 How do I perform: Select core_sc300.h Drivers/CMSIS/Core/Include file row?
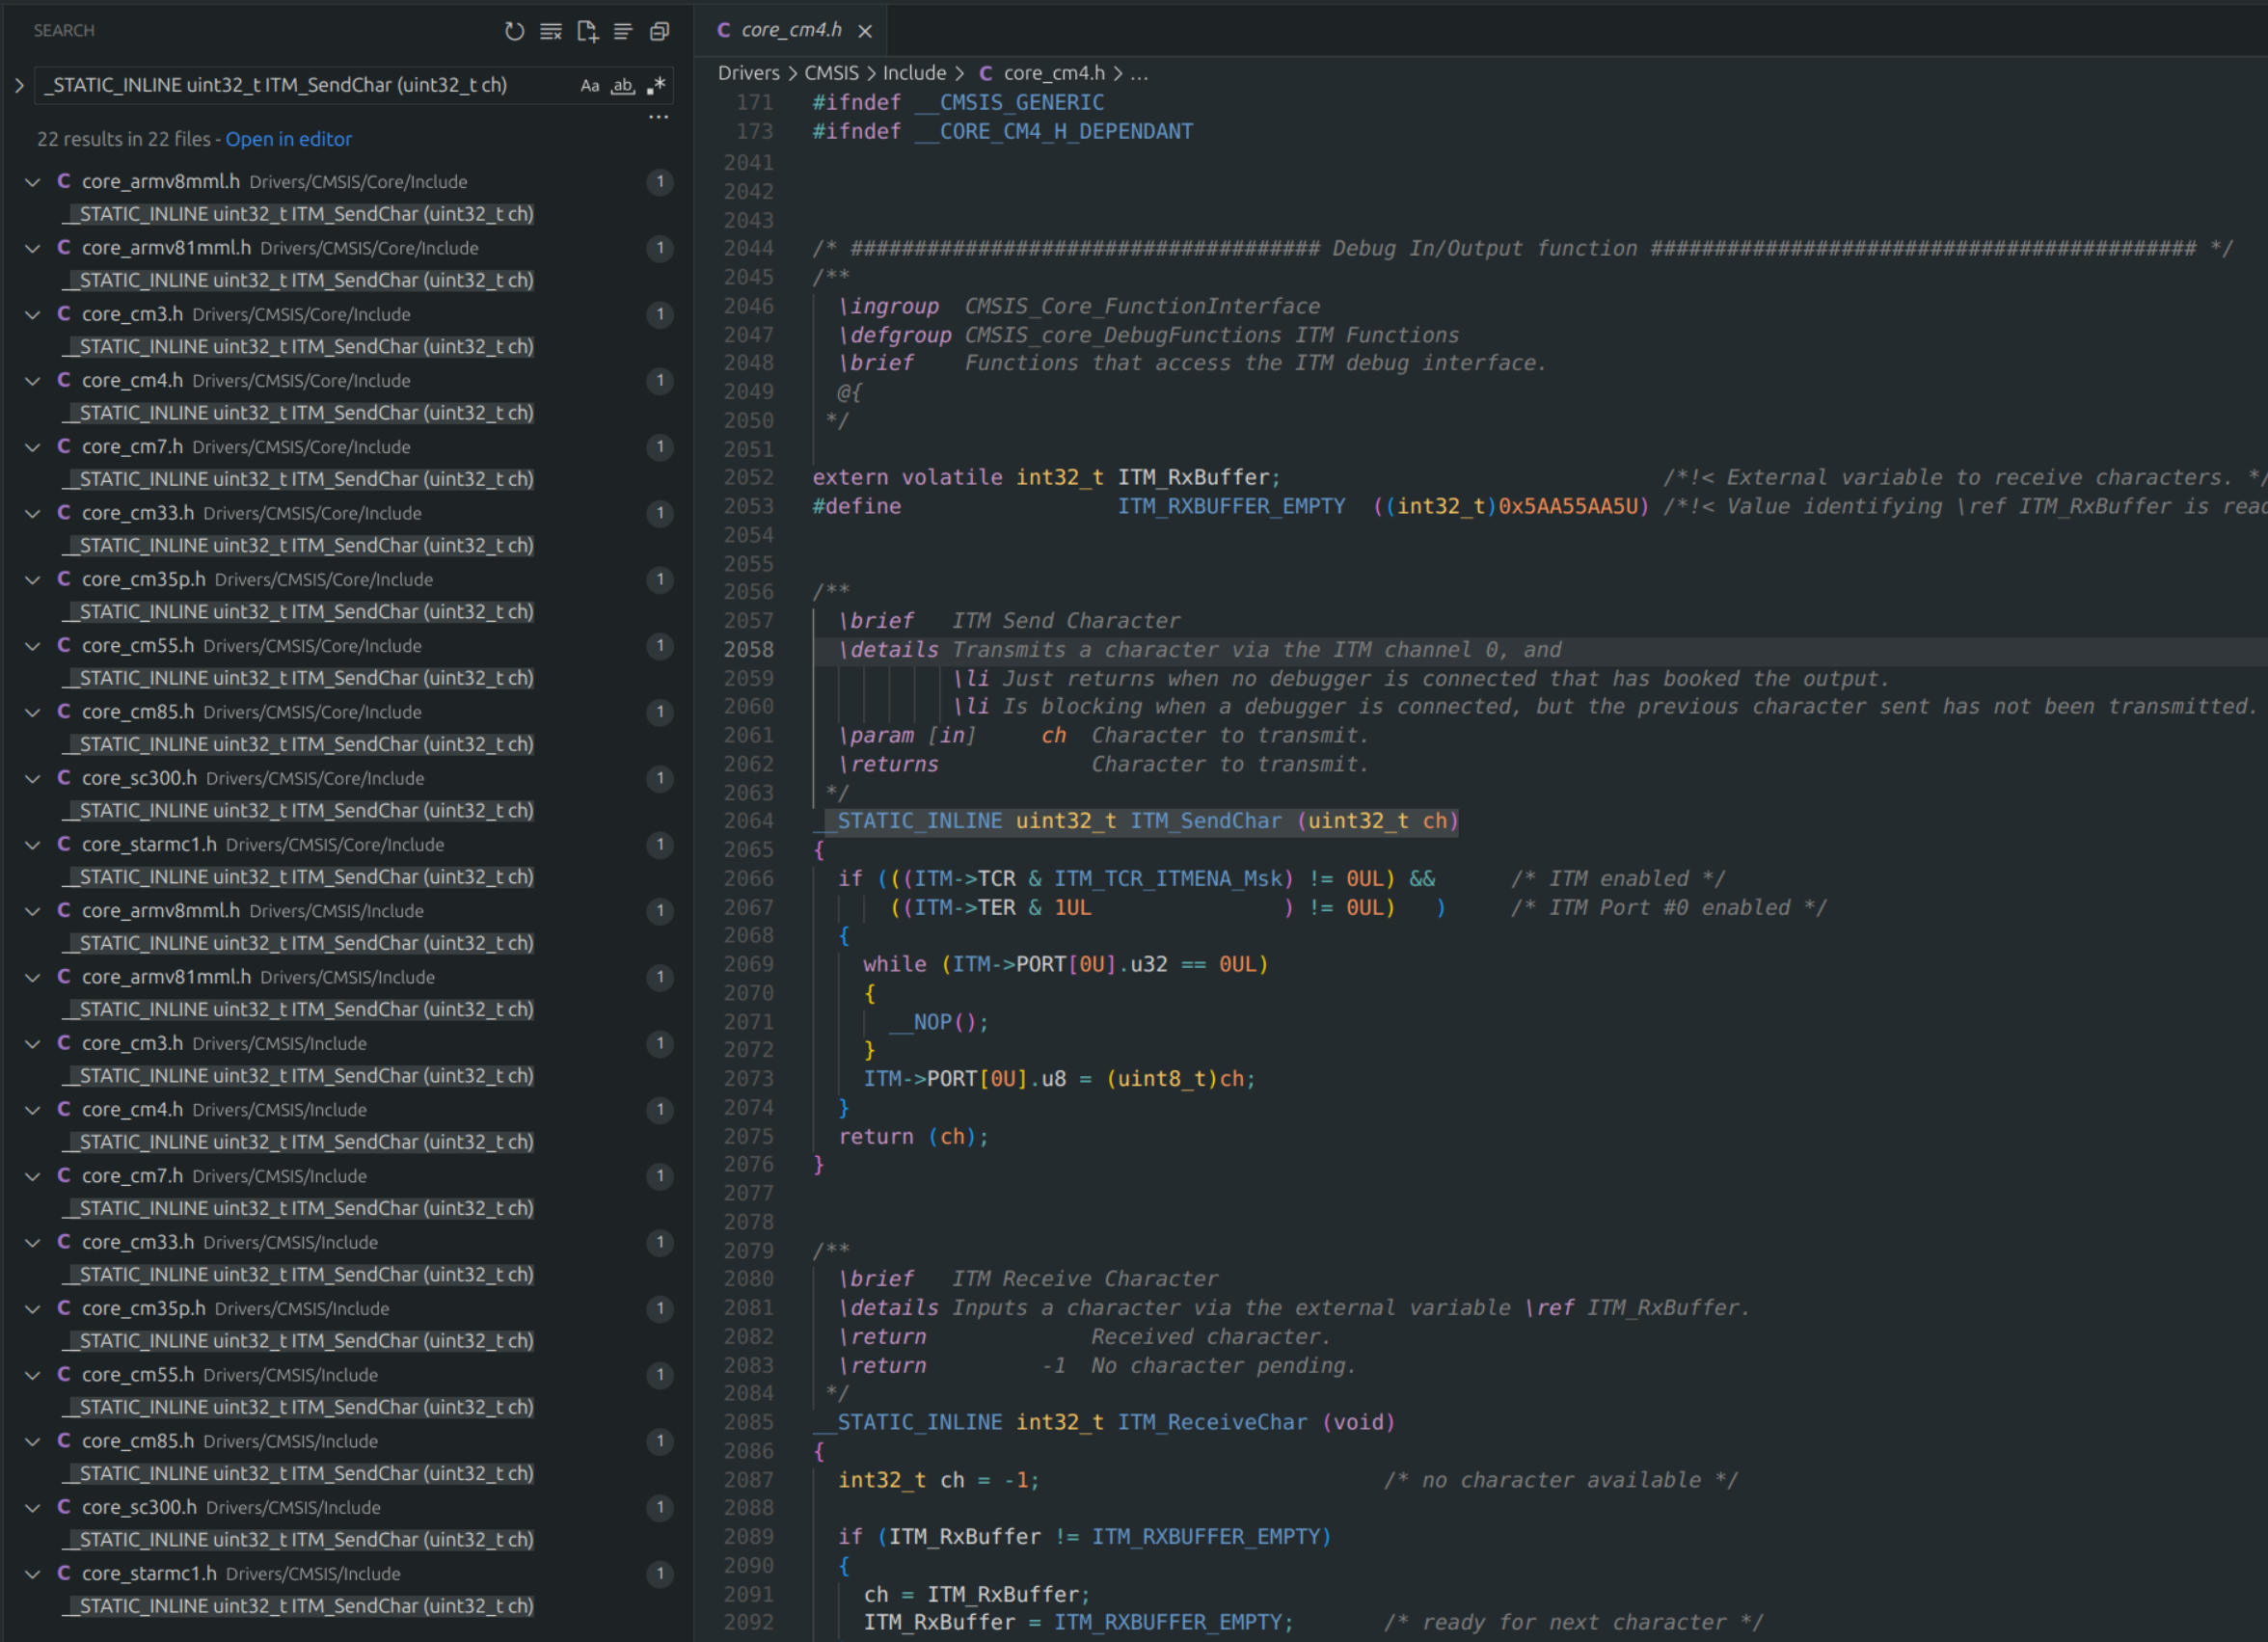(347, 778)
